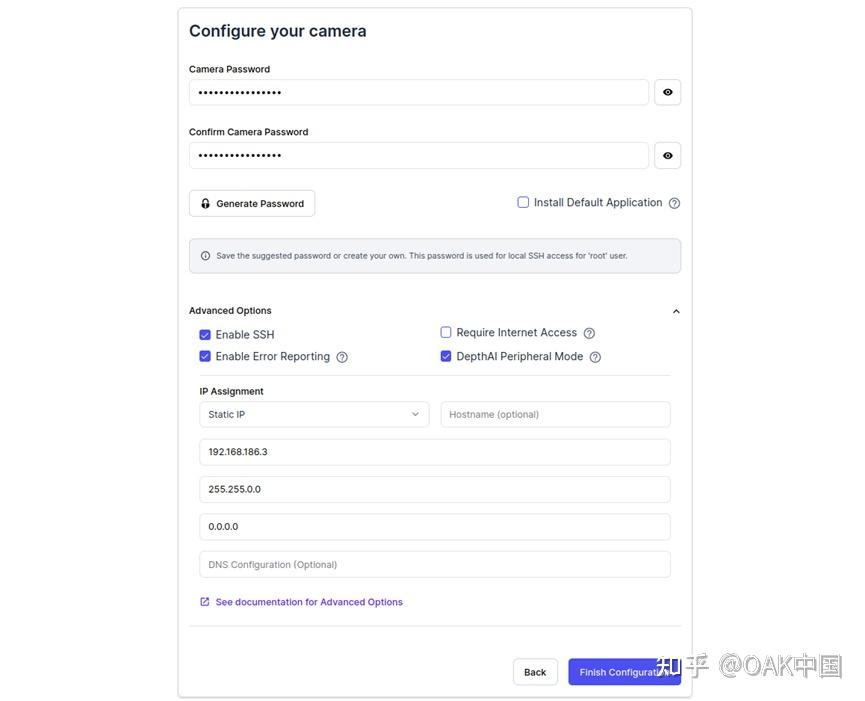Reveal the Confirm Camera Password field
Image resolution: width=865 pixels, height=701 pixels.
(x=667, y=155)
